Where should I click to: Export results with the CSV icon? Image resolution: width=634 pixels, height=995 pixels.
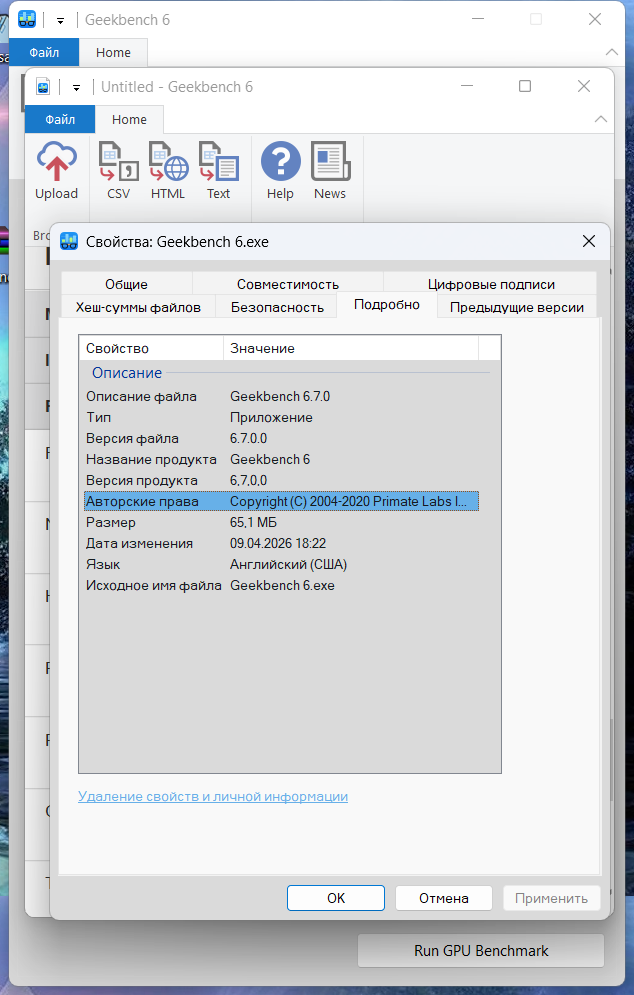[118, 162]
